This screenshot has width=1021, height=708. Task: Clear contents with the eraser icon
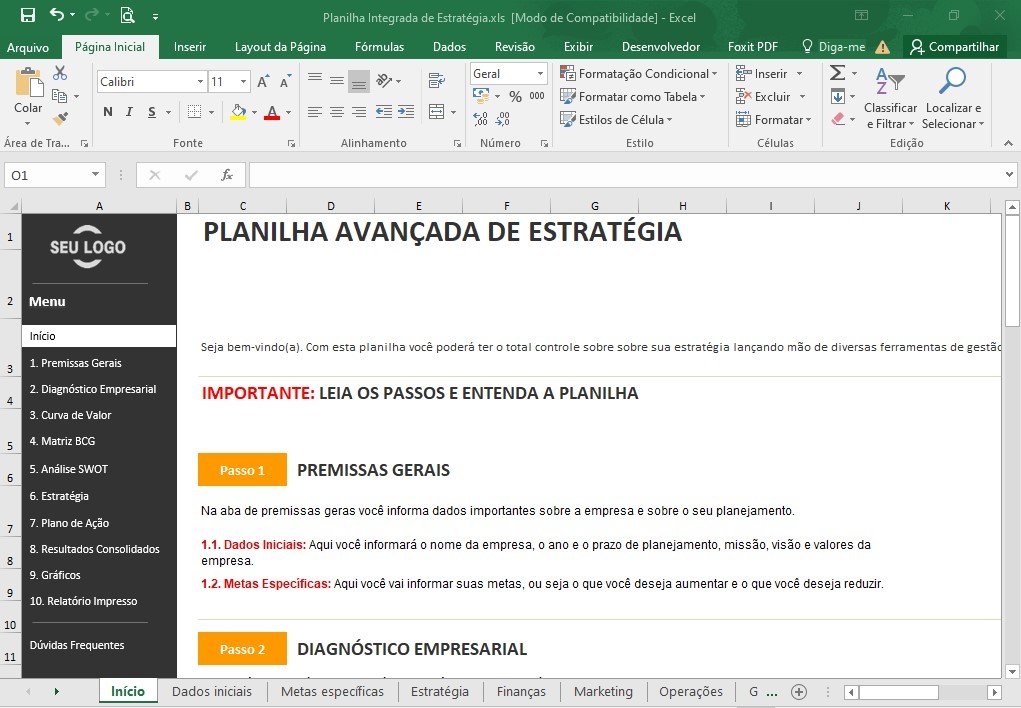(838, 119)
